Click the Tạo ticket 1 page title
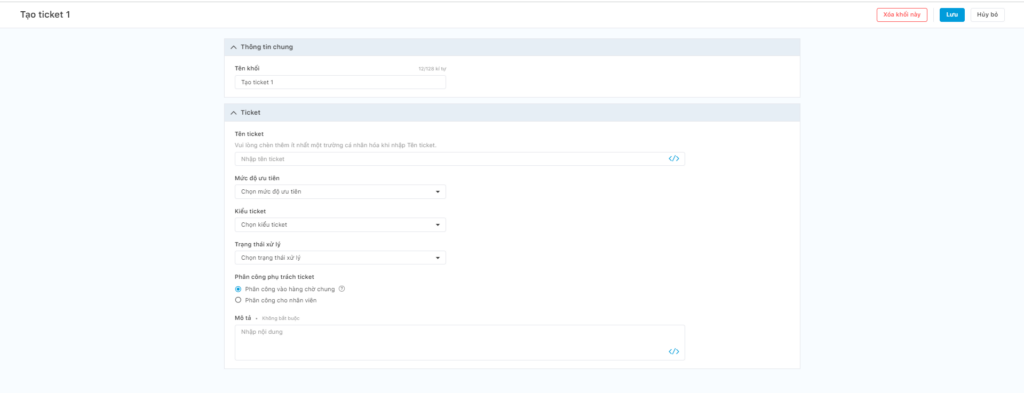Screen dimensions: 1024x393 coord(45,14)
